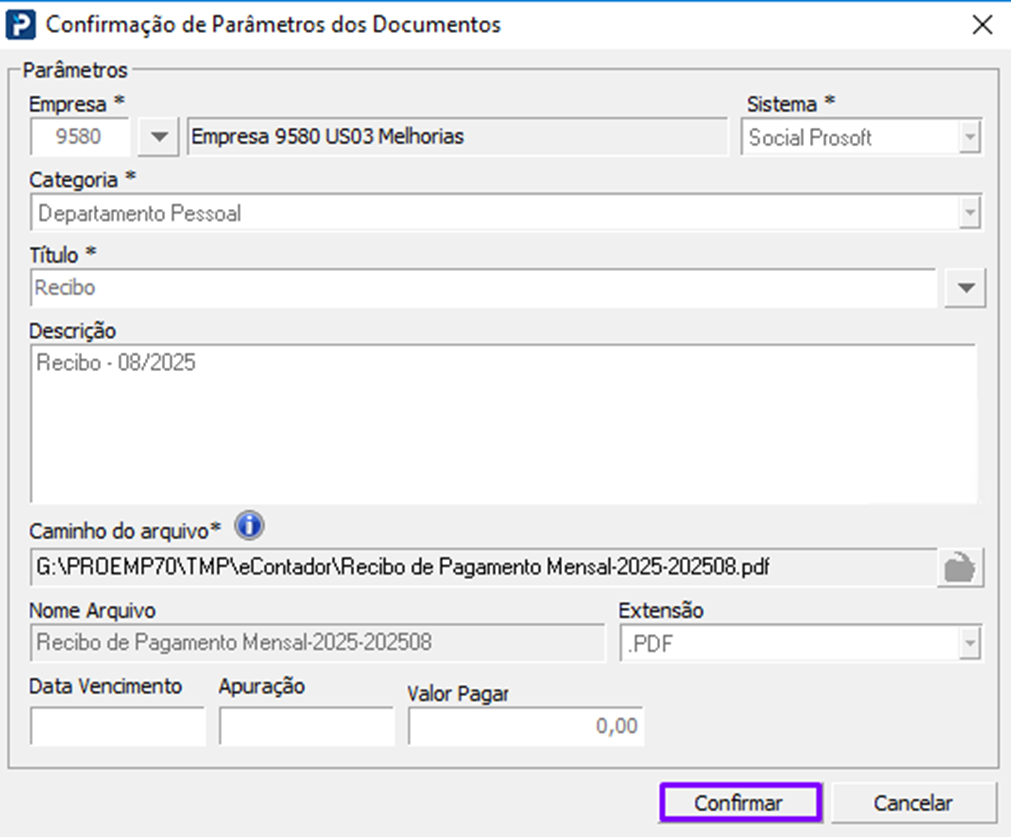1011x837 pixels.
Task: Click inside the Descrição text area
Action: click(x=503, y=424)
